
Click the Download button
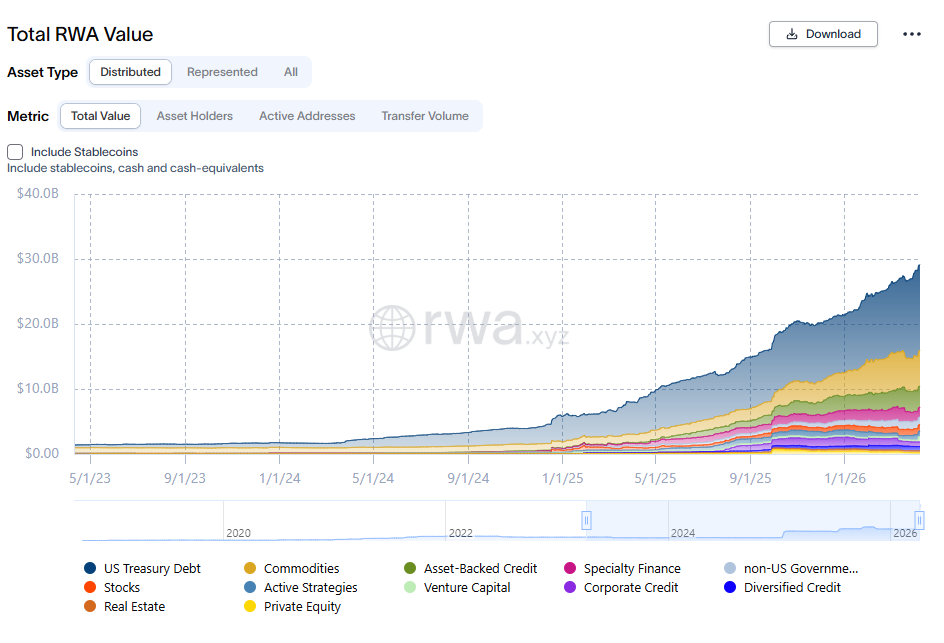pyautogui.click(x=822, y=34)
